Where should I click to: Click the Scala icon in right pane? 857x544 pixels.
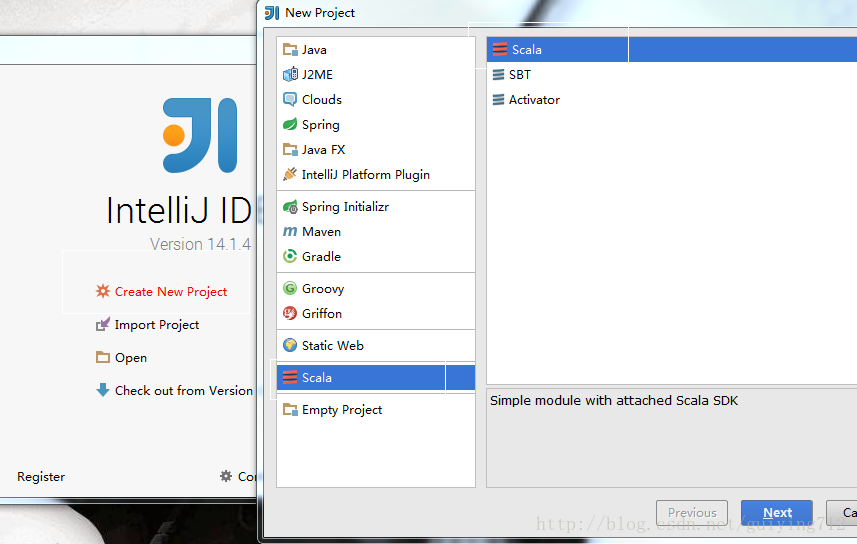pos(500,50)
